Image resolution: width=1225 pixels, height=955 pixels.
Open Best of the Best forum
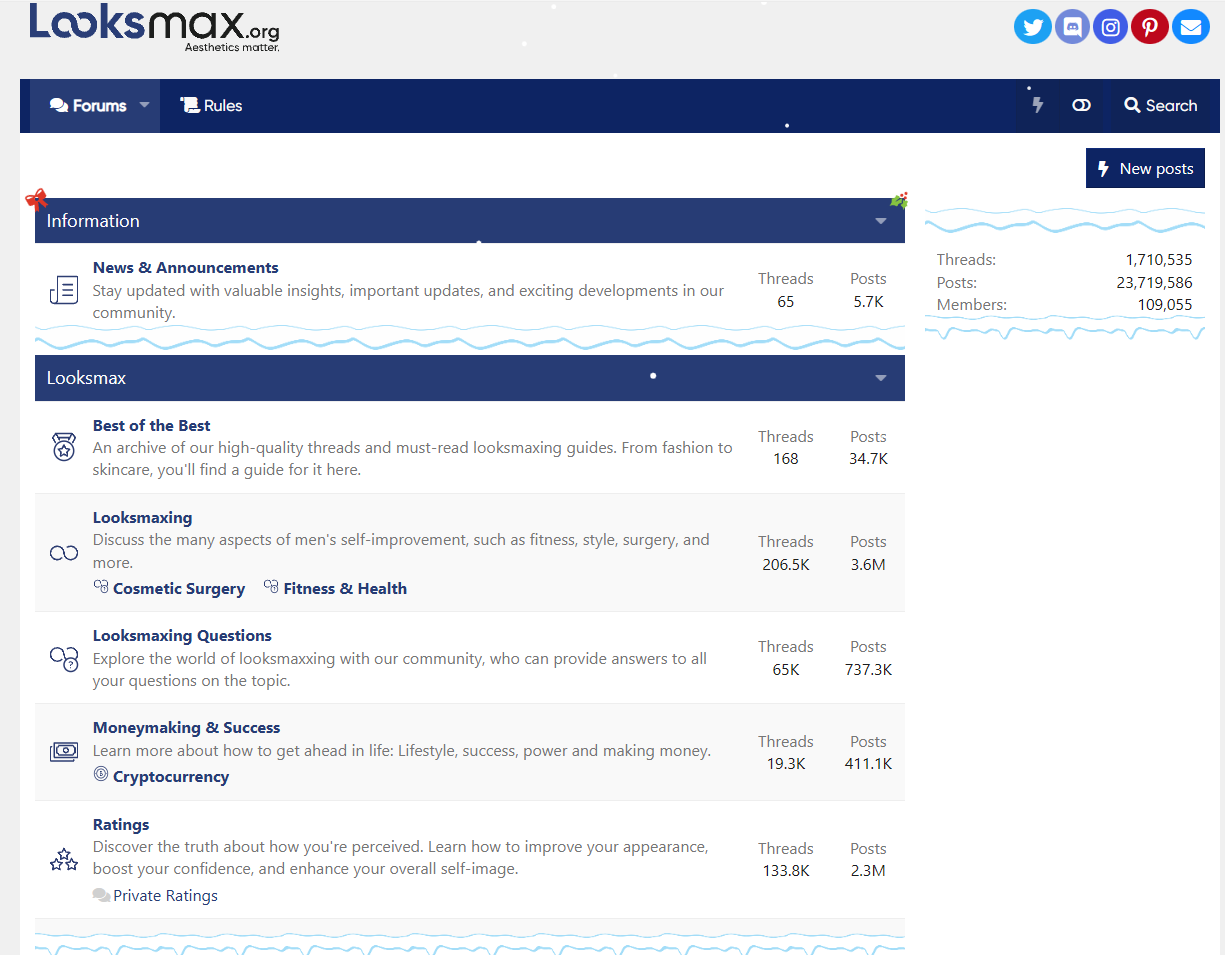point(152,425)
